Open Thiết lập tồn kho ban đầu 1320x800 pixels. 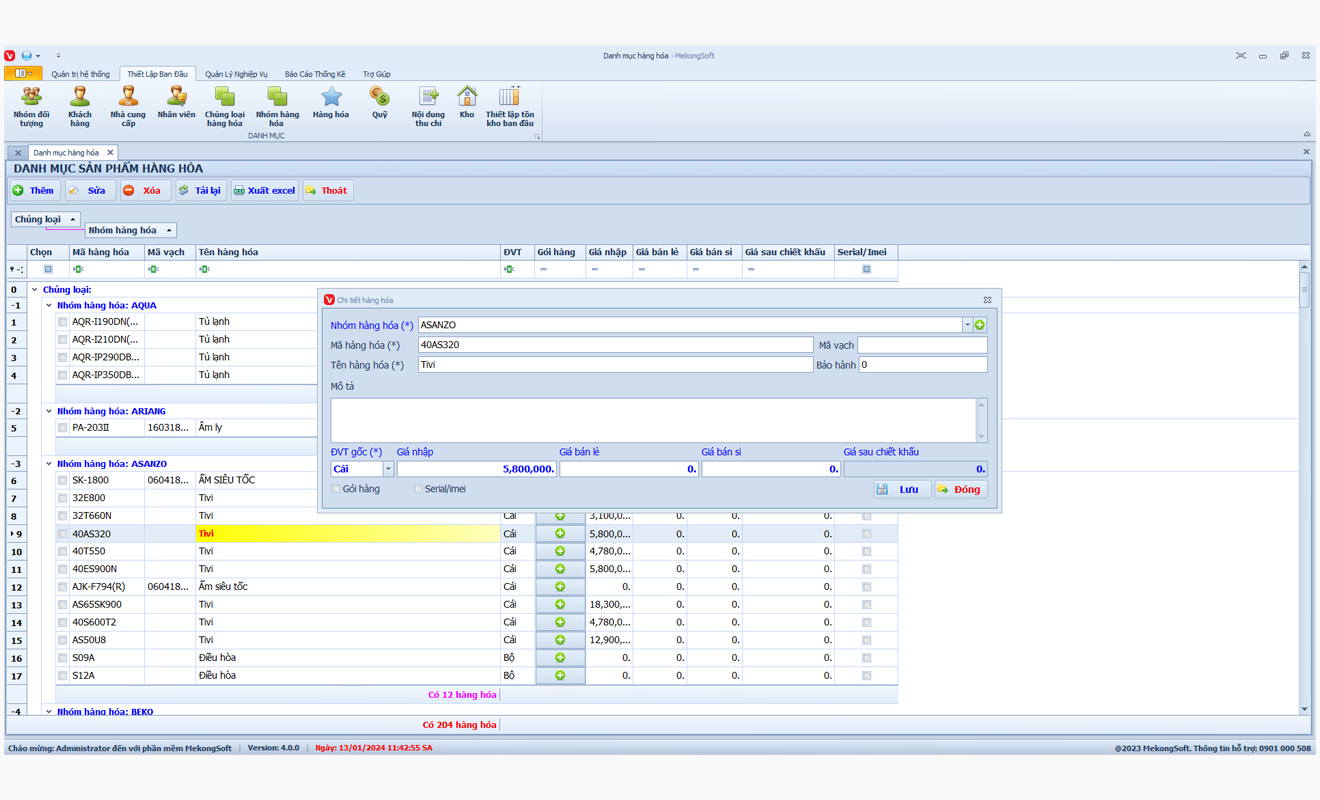[510, 105]
